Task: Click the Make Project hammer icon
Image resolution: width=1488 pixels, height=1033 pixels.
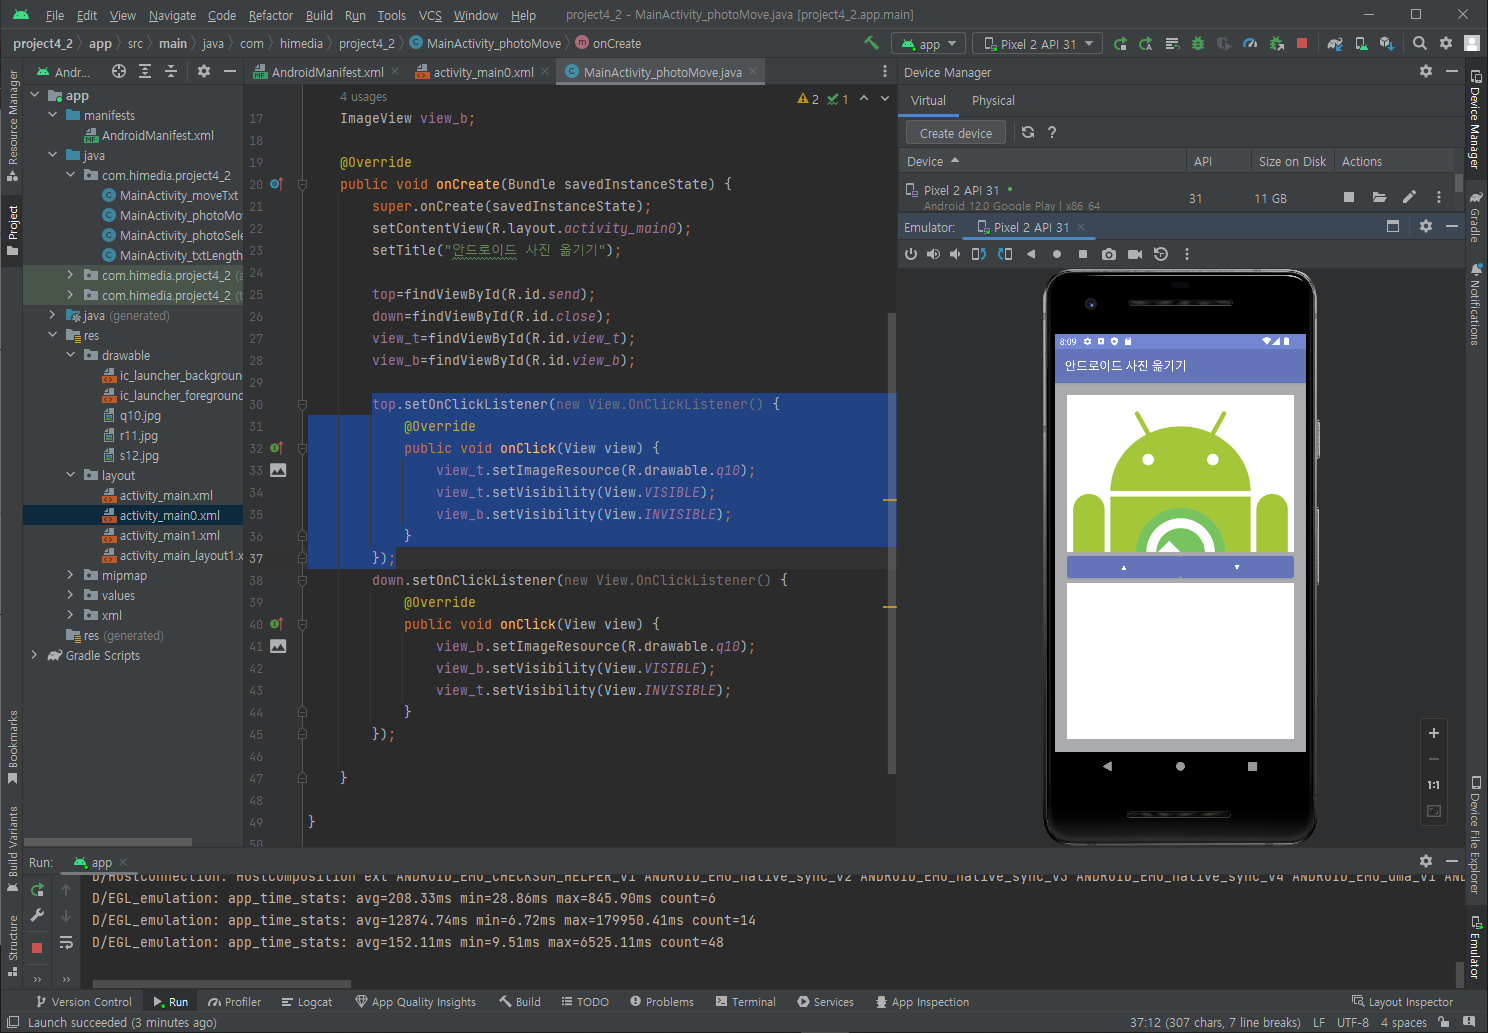Action: (x=871, y=43)
